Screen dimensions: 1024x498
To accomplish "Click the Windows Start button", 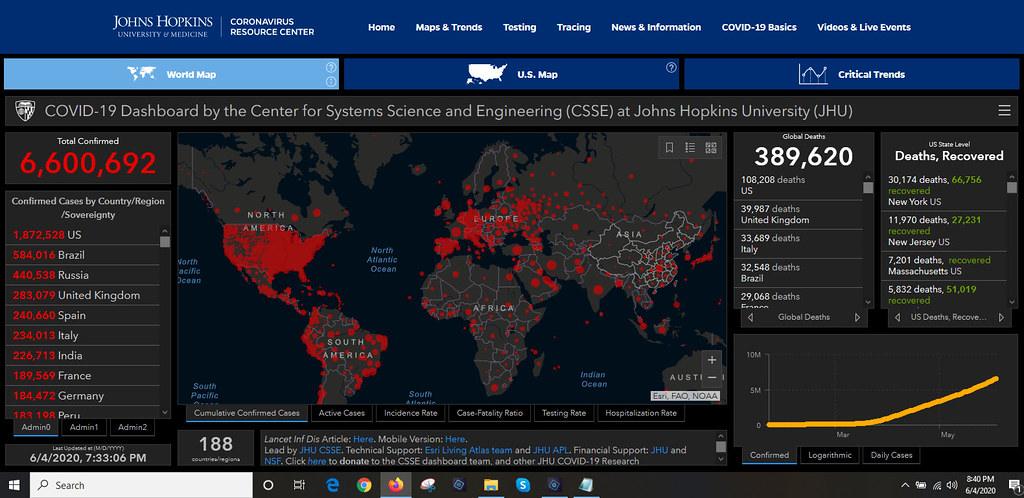I will 15,485.
